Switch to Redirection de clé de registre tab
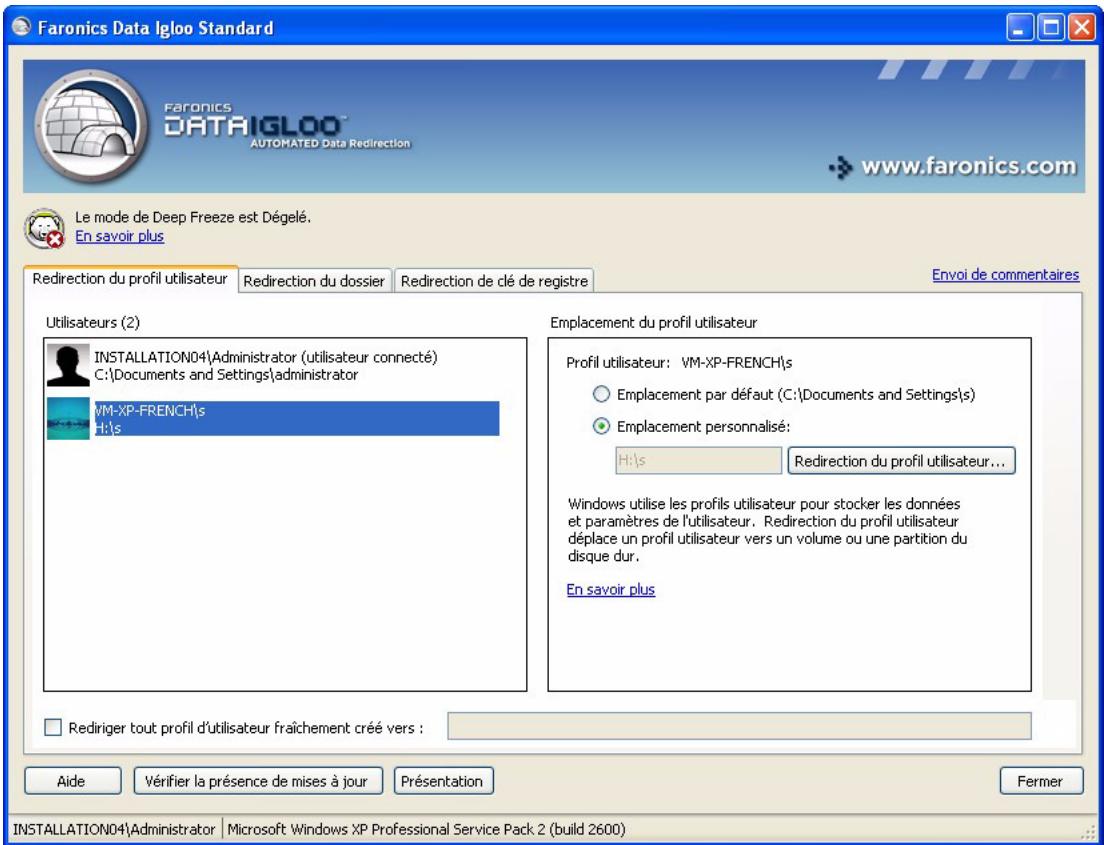The height and width of the screenshot is (845, 1104). 494,281
